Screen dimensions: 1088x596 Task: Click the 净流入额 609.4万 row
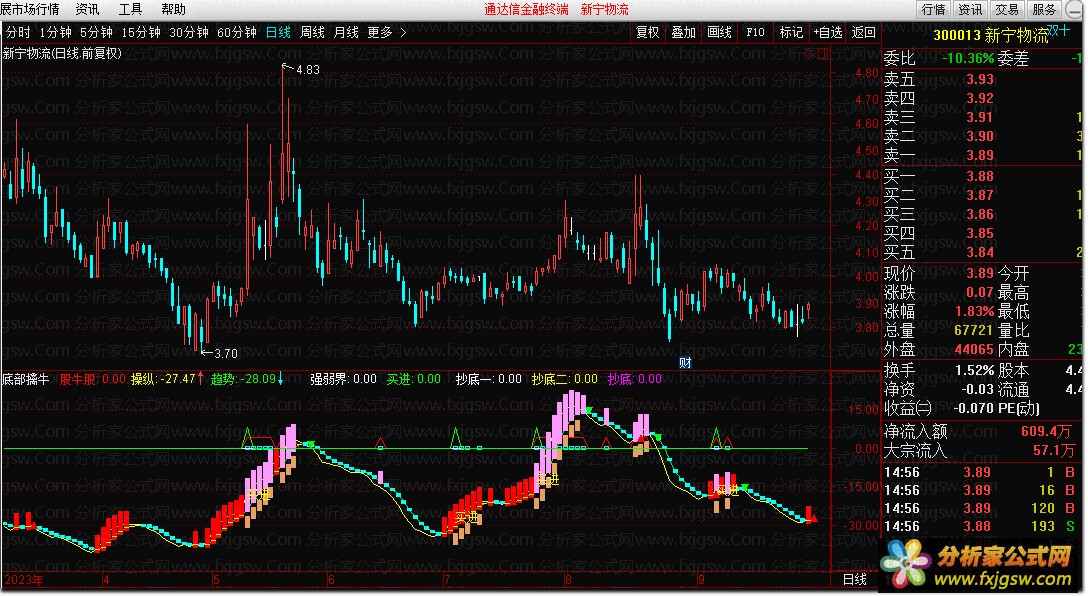[981, 432]
